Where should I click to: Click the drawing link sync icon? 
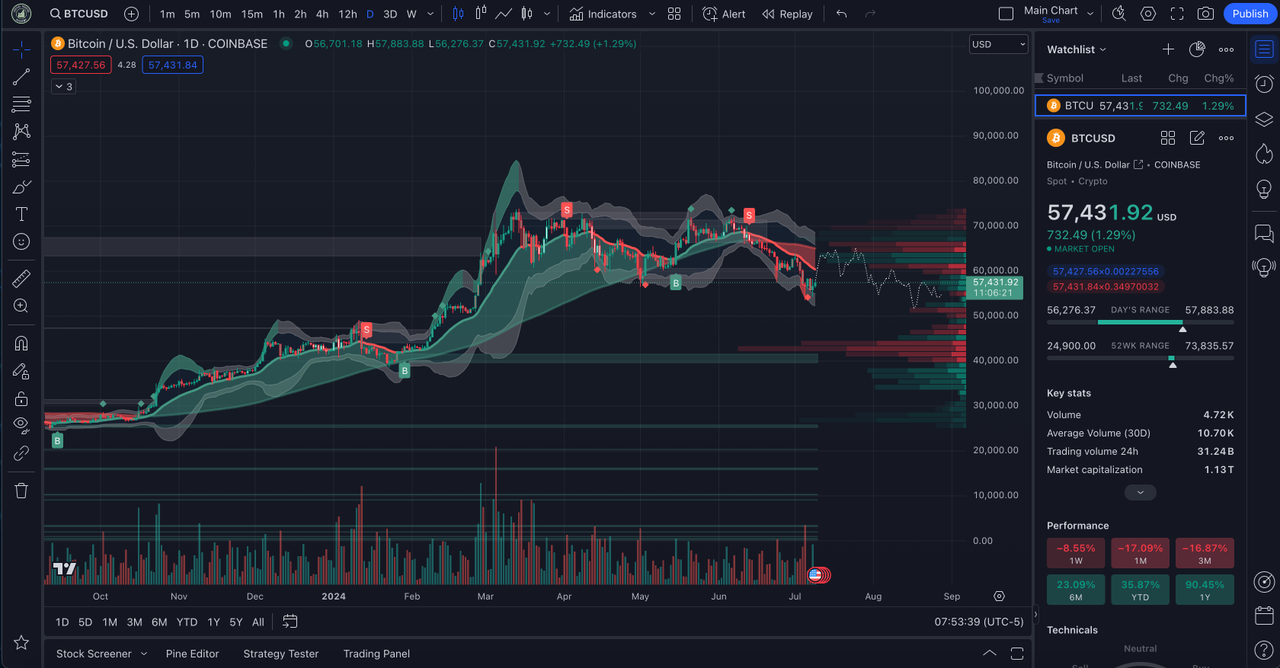pos(21,453)
